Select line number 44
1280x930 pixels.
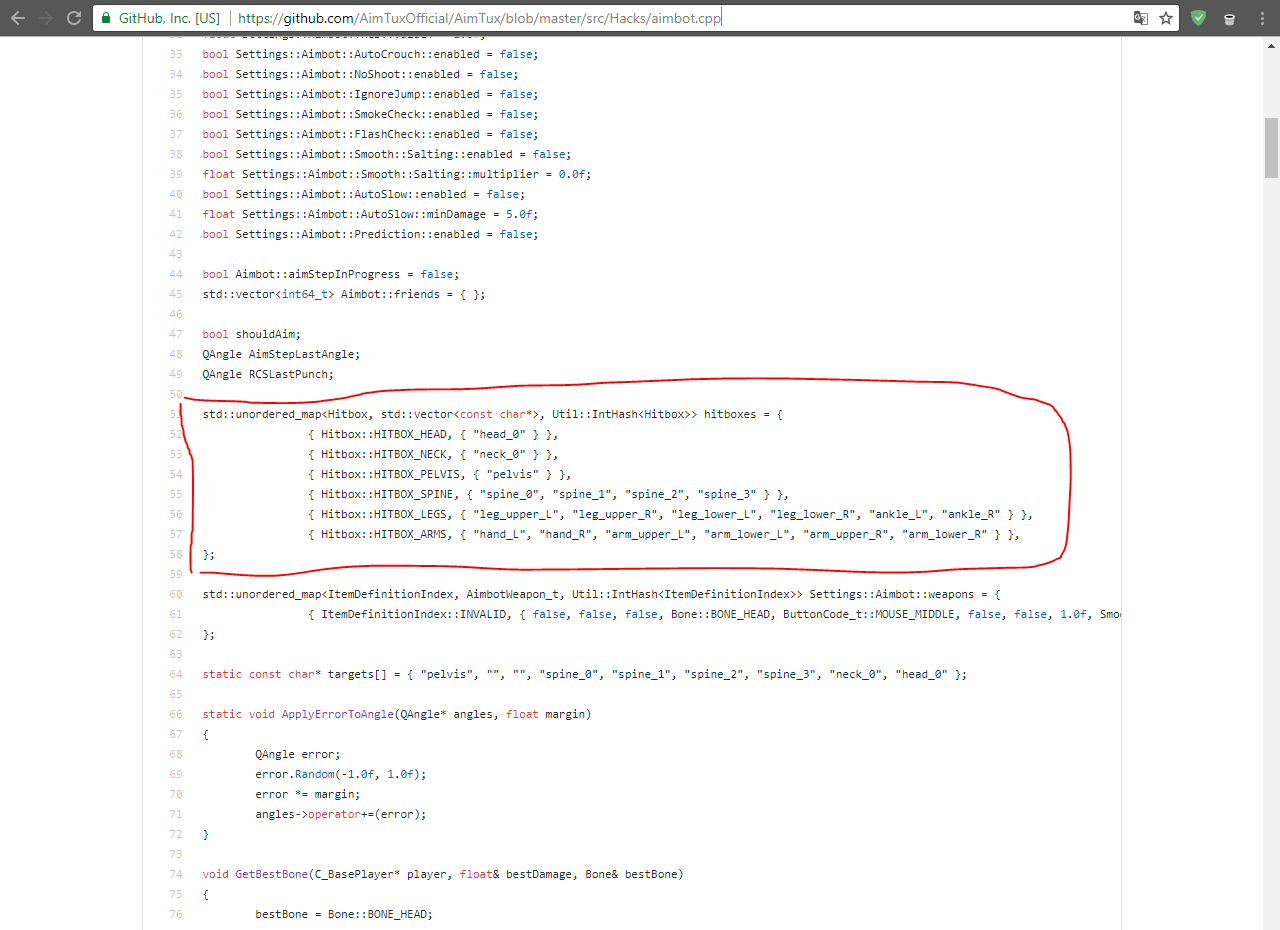coord(176,274)
